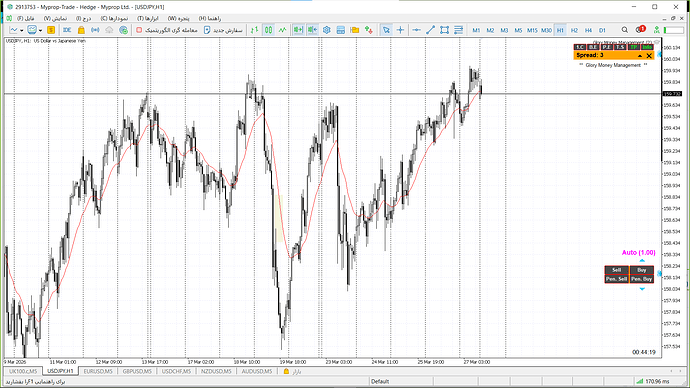Collapse the Spread panel arrow

[x=640, y=56]
